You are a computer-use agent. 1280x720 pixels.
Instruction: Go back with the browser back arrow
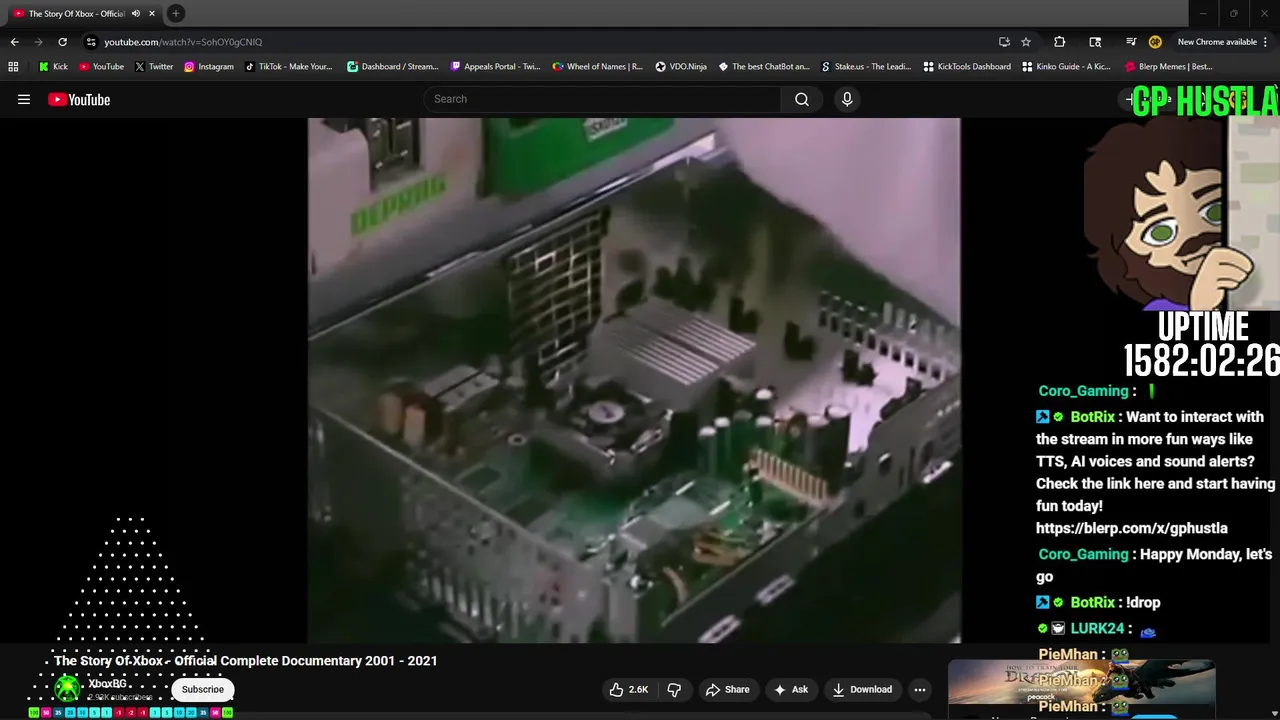(14, 42)
